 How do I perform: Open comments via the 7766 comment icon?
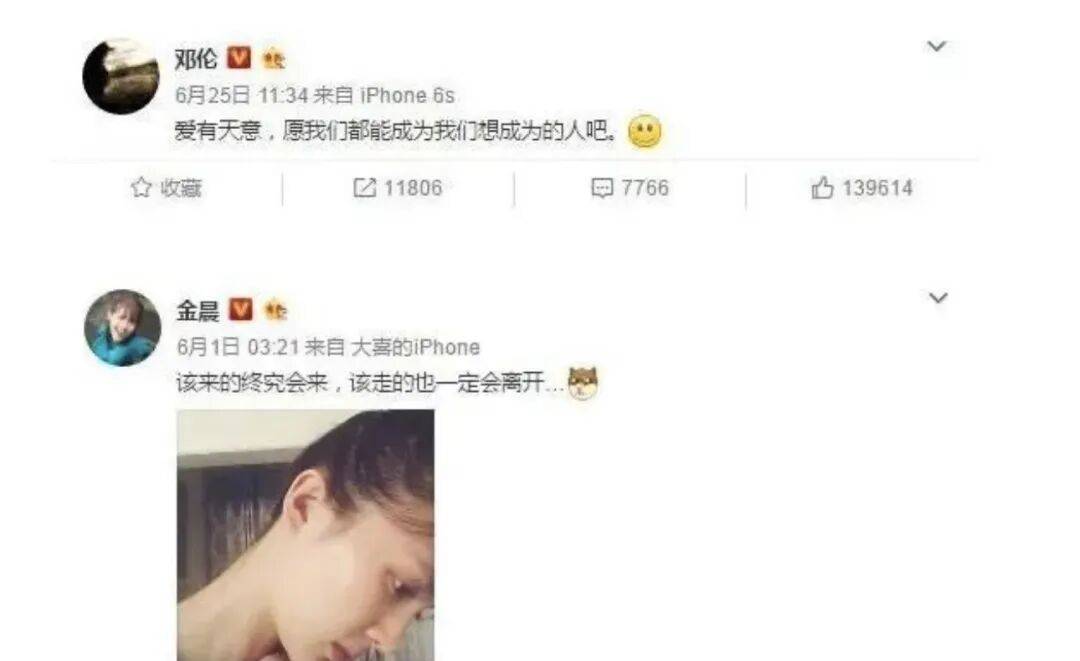point(602,188)
